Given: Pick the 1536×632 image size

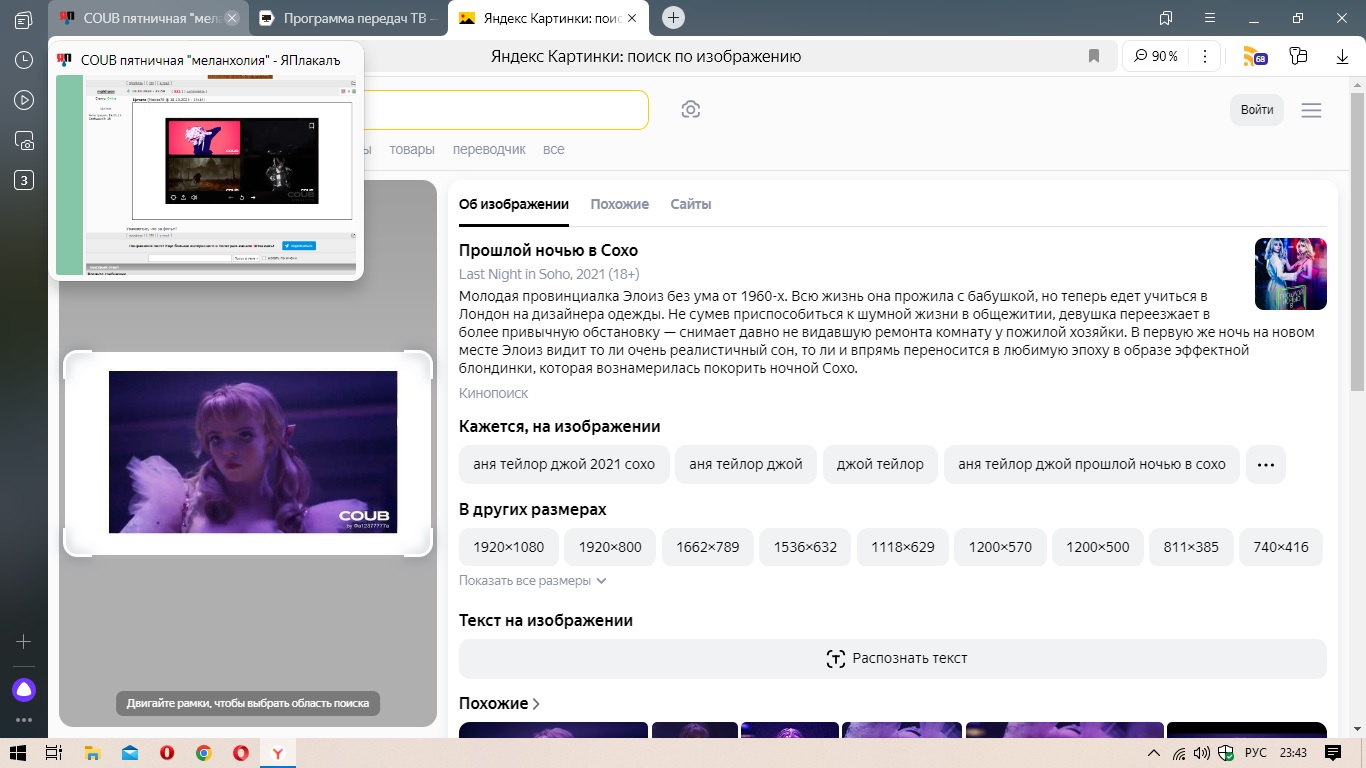Looking at the screenshot, I should [805, 547].
